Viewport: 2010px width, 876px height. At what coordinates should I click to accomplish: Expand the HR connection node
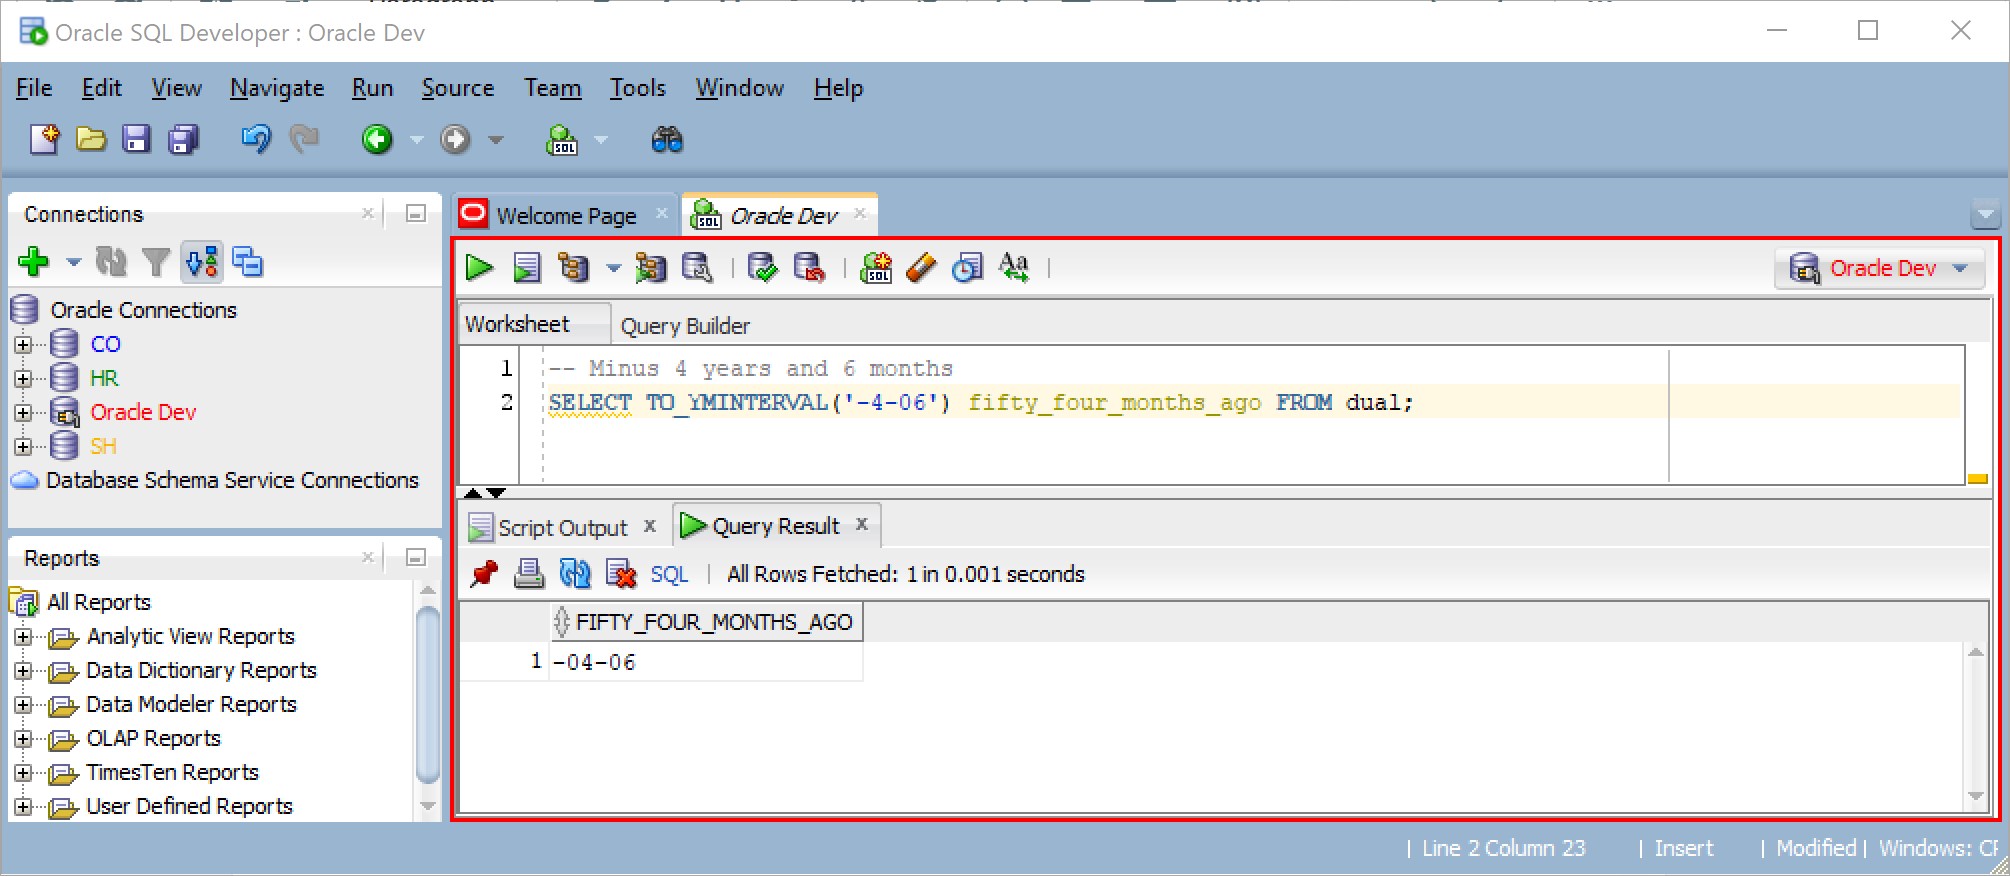tap(23, 379)
